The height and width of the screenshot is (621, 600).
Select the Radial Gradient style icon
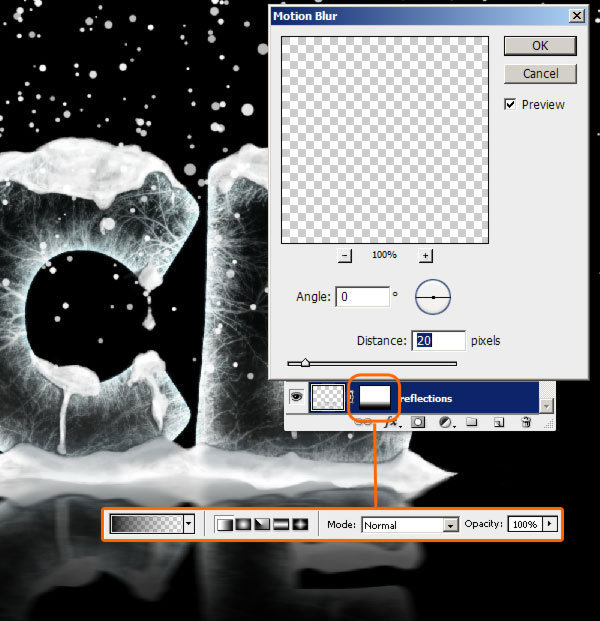point(243,524)
